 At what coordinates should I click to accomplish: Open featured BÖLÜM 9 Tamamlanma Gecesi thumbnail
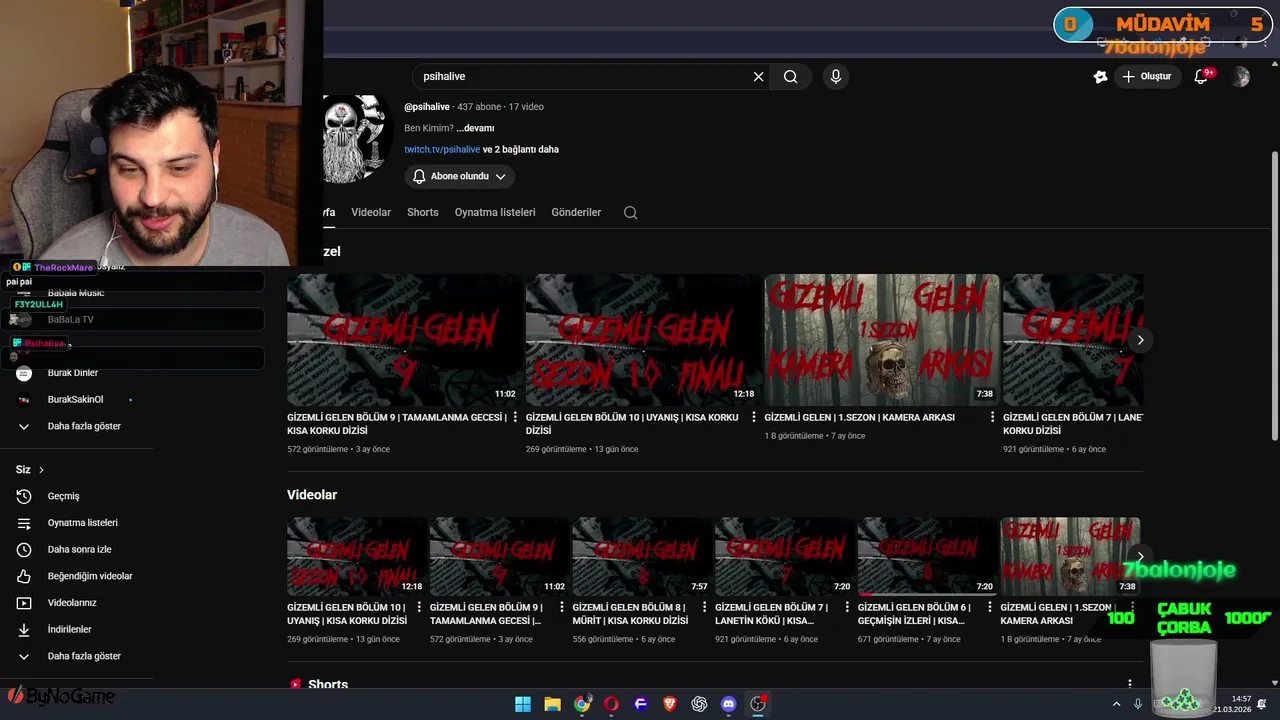404,340
